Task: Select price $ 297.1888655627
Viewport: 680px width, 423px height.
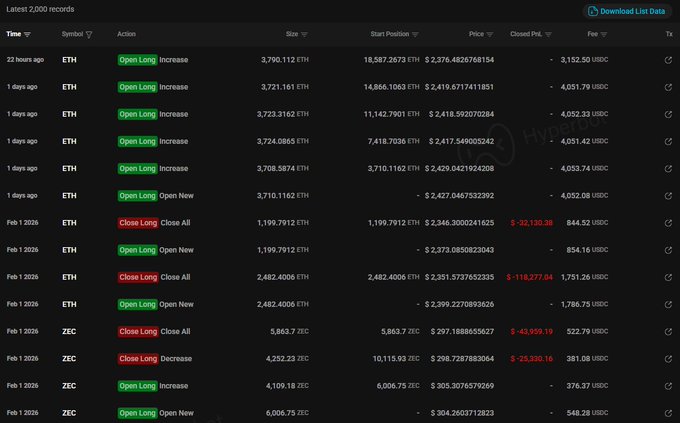Action: coord(462,331)
